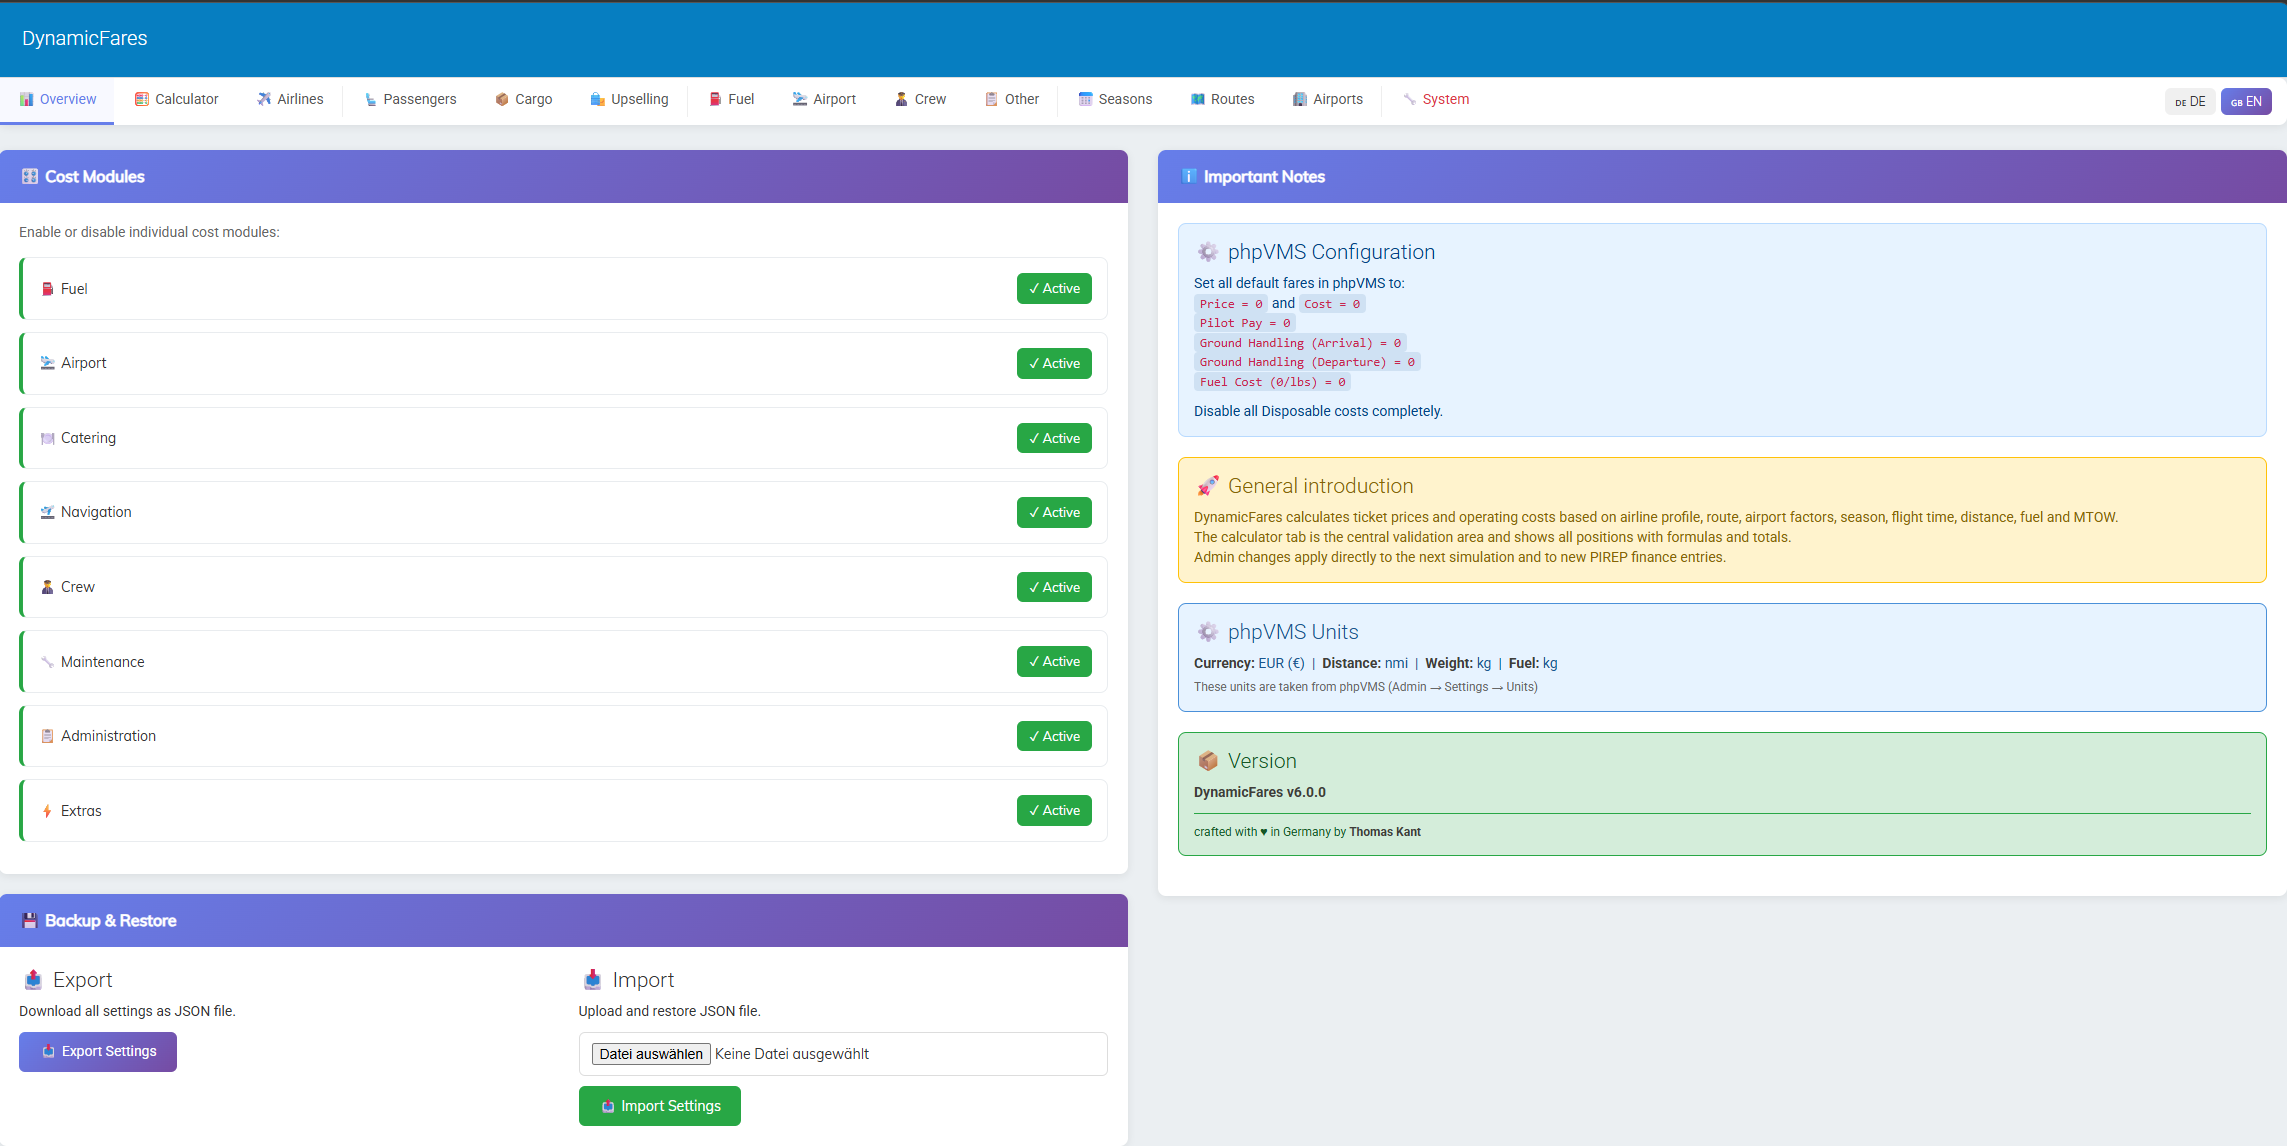Click Export Settings button
Viewport: 2287px width, 1146px height.
click(98, 1051)
